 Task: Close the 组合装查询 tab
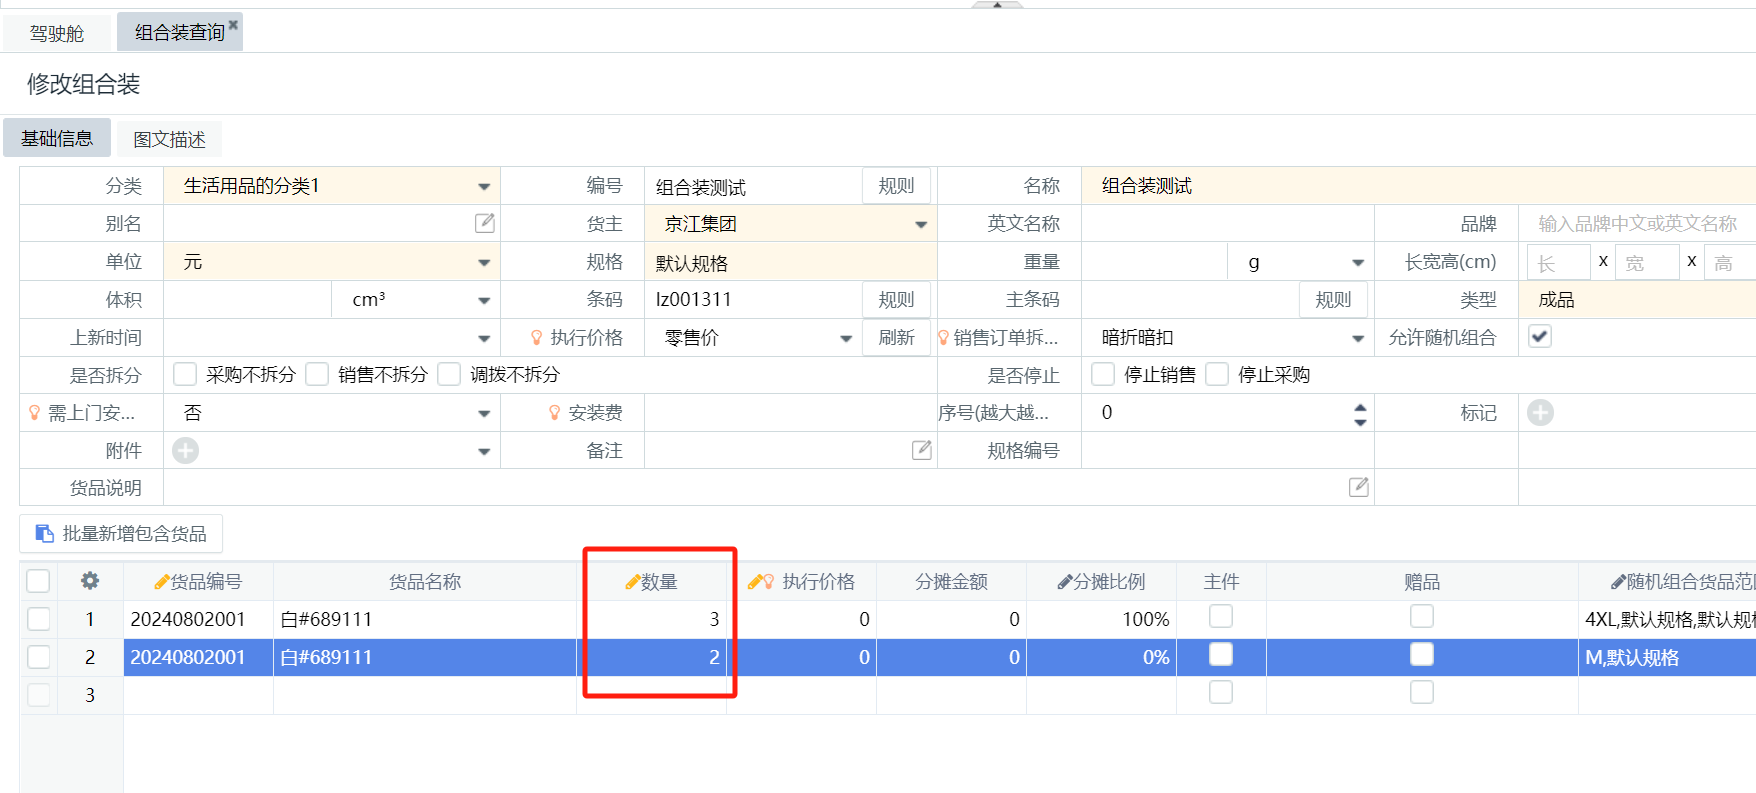click(x=233, y=25)
